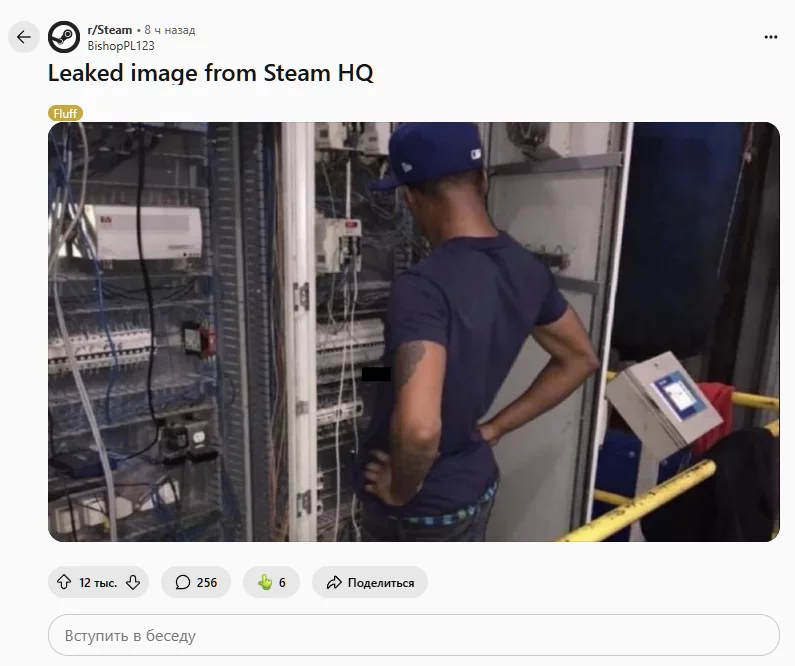Viewport: 795px width, 666px height.
Task: Open BishopPL123 user profile
Action: pyautogui.click(x=121, y=46)
